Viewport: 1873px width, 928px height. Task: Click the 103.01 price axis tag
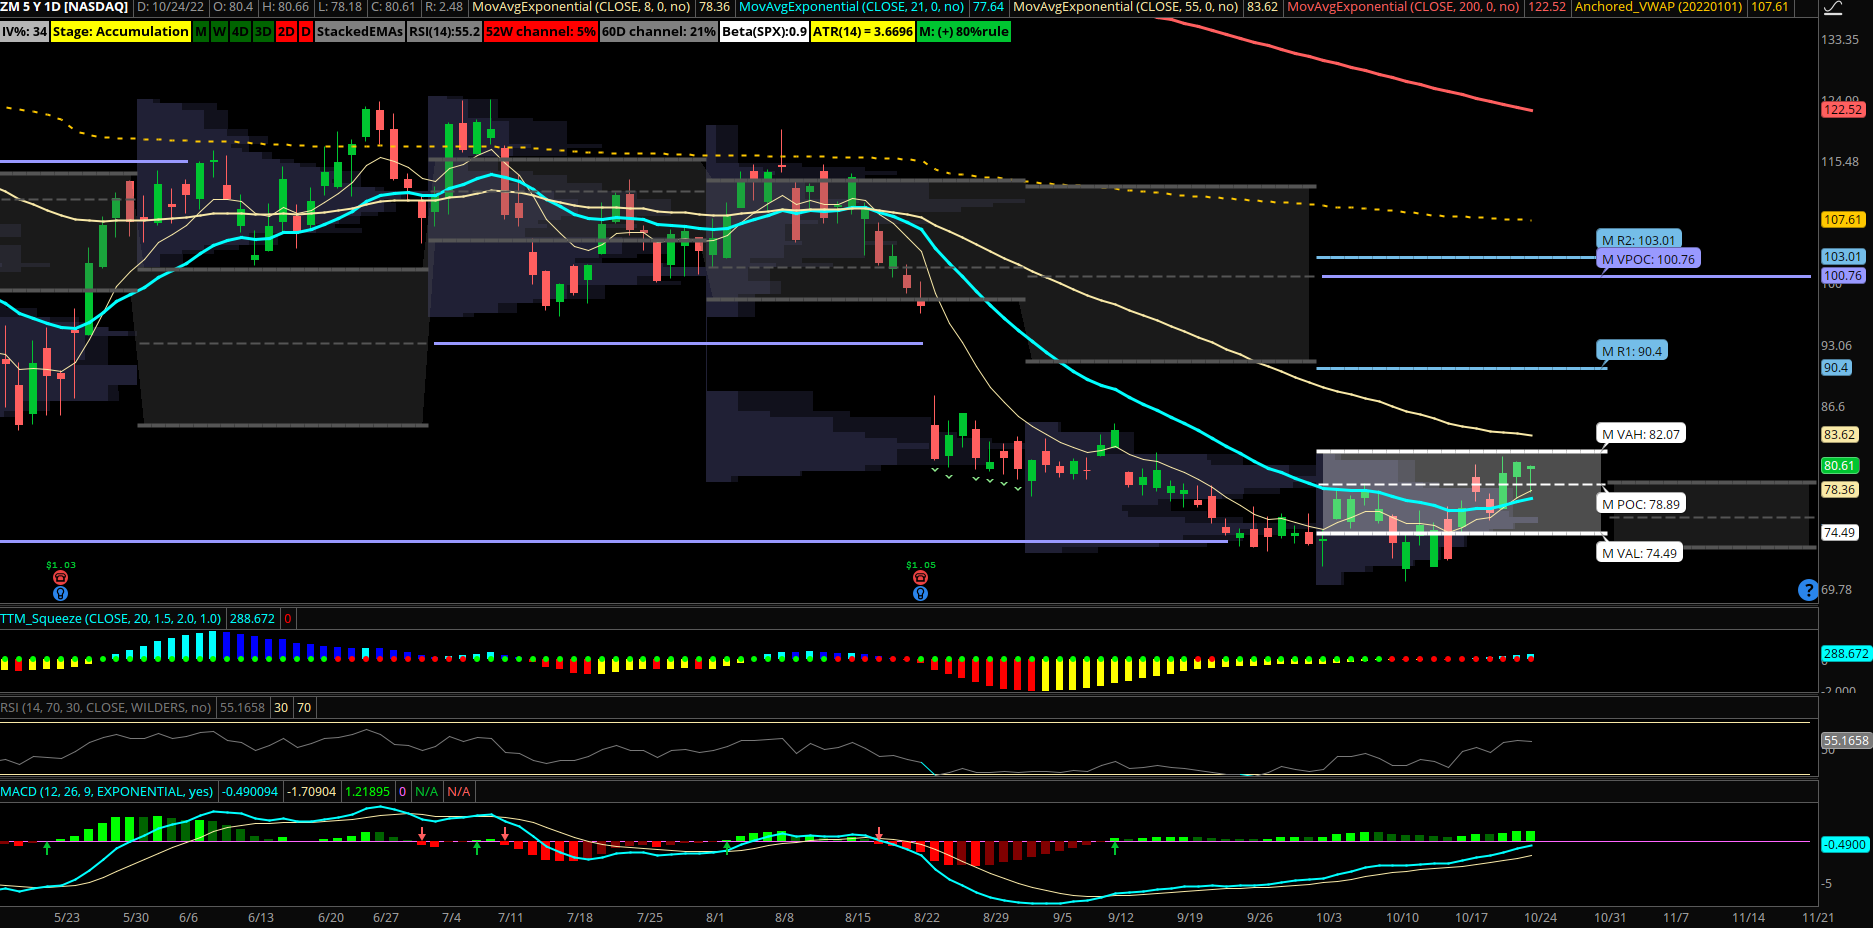1842,257
